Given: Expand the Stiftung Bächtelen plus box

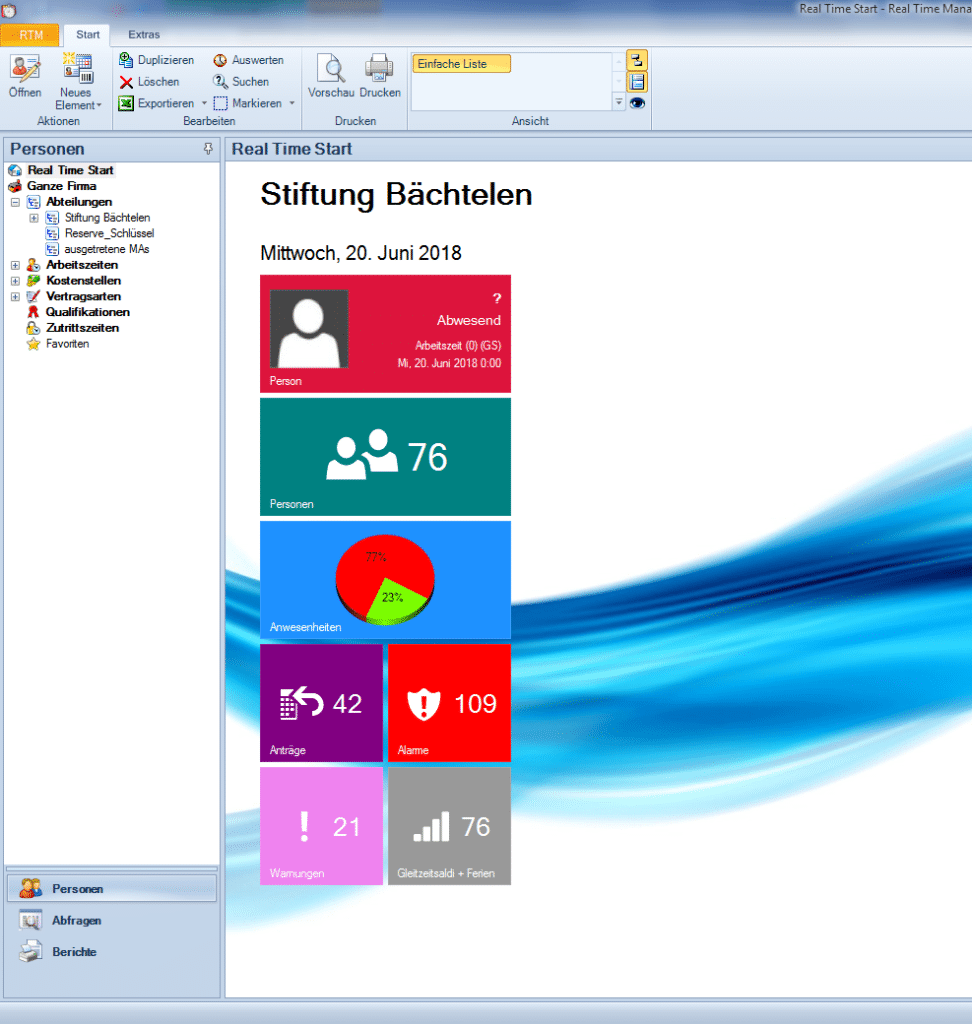Looking at the screenshot, I should pos(34,218).
